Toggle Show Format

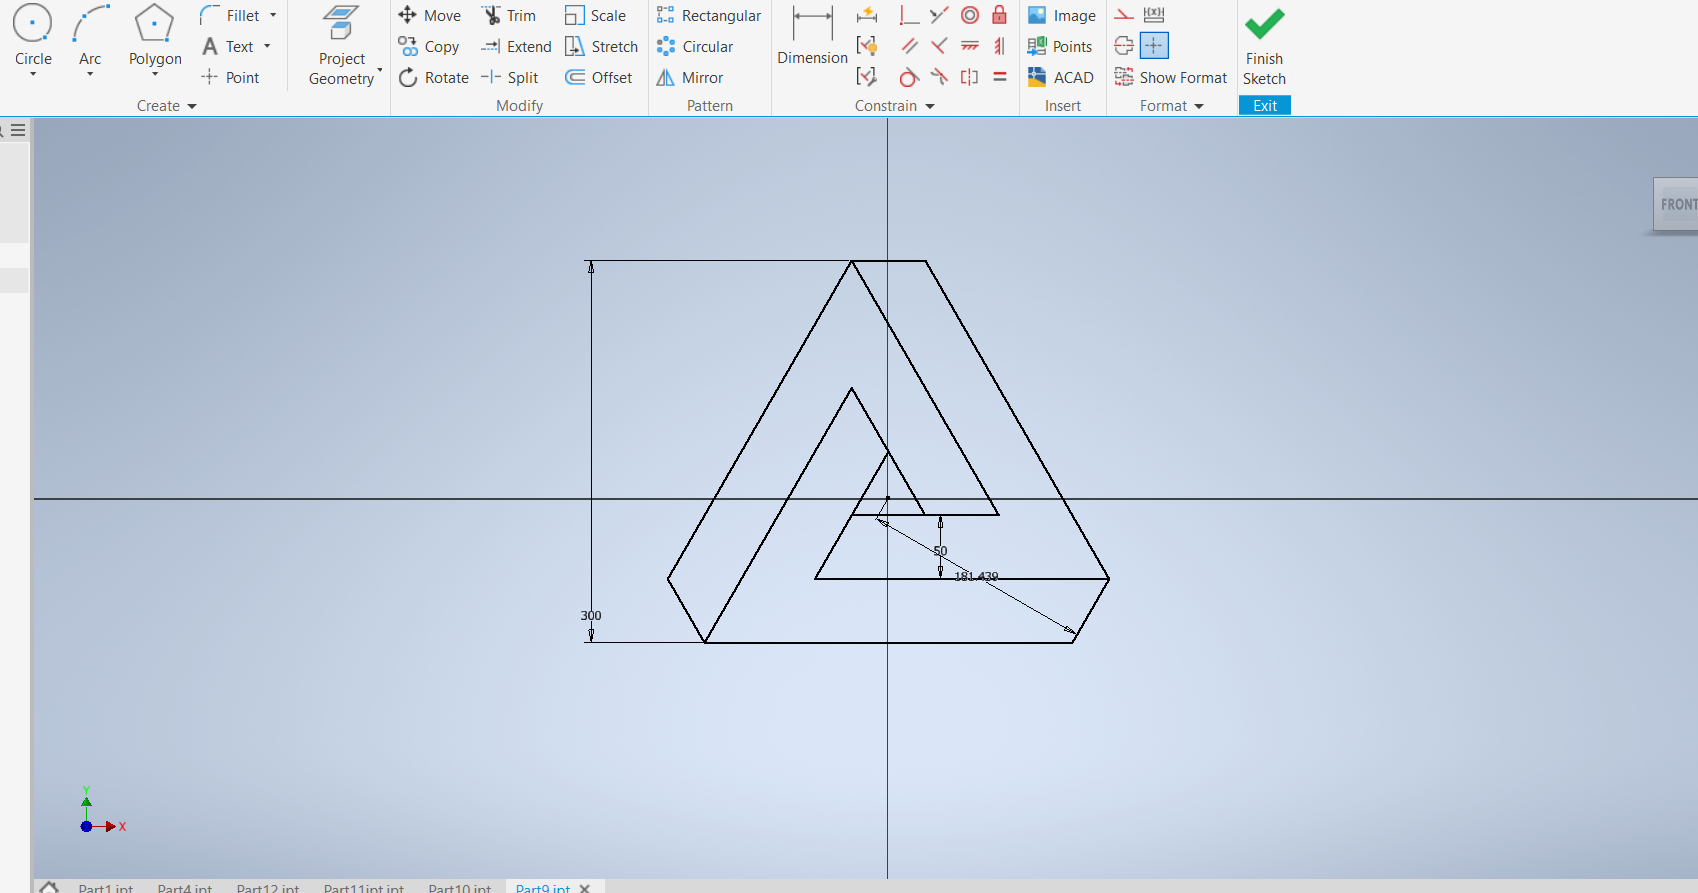click(1170, 77)
